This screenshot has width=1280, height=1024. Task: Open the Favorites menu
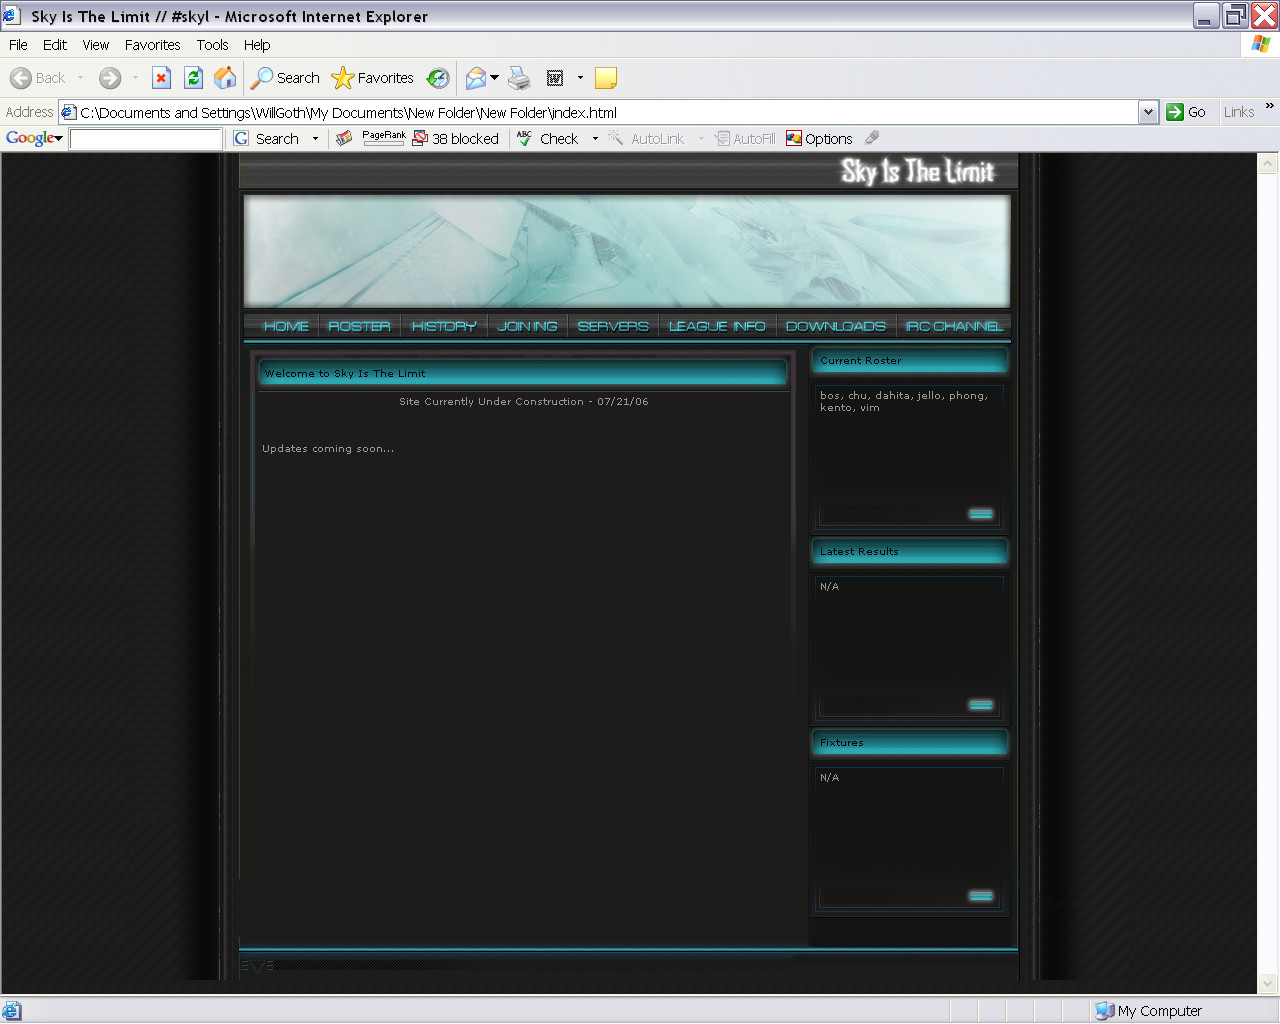click(153, 45)
